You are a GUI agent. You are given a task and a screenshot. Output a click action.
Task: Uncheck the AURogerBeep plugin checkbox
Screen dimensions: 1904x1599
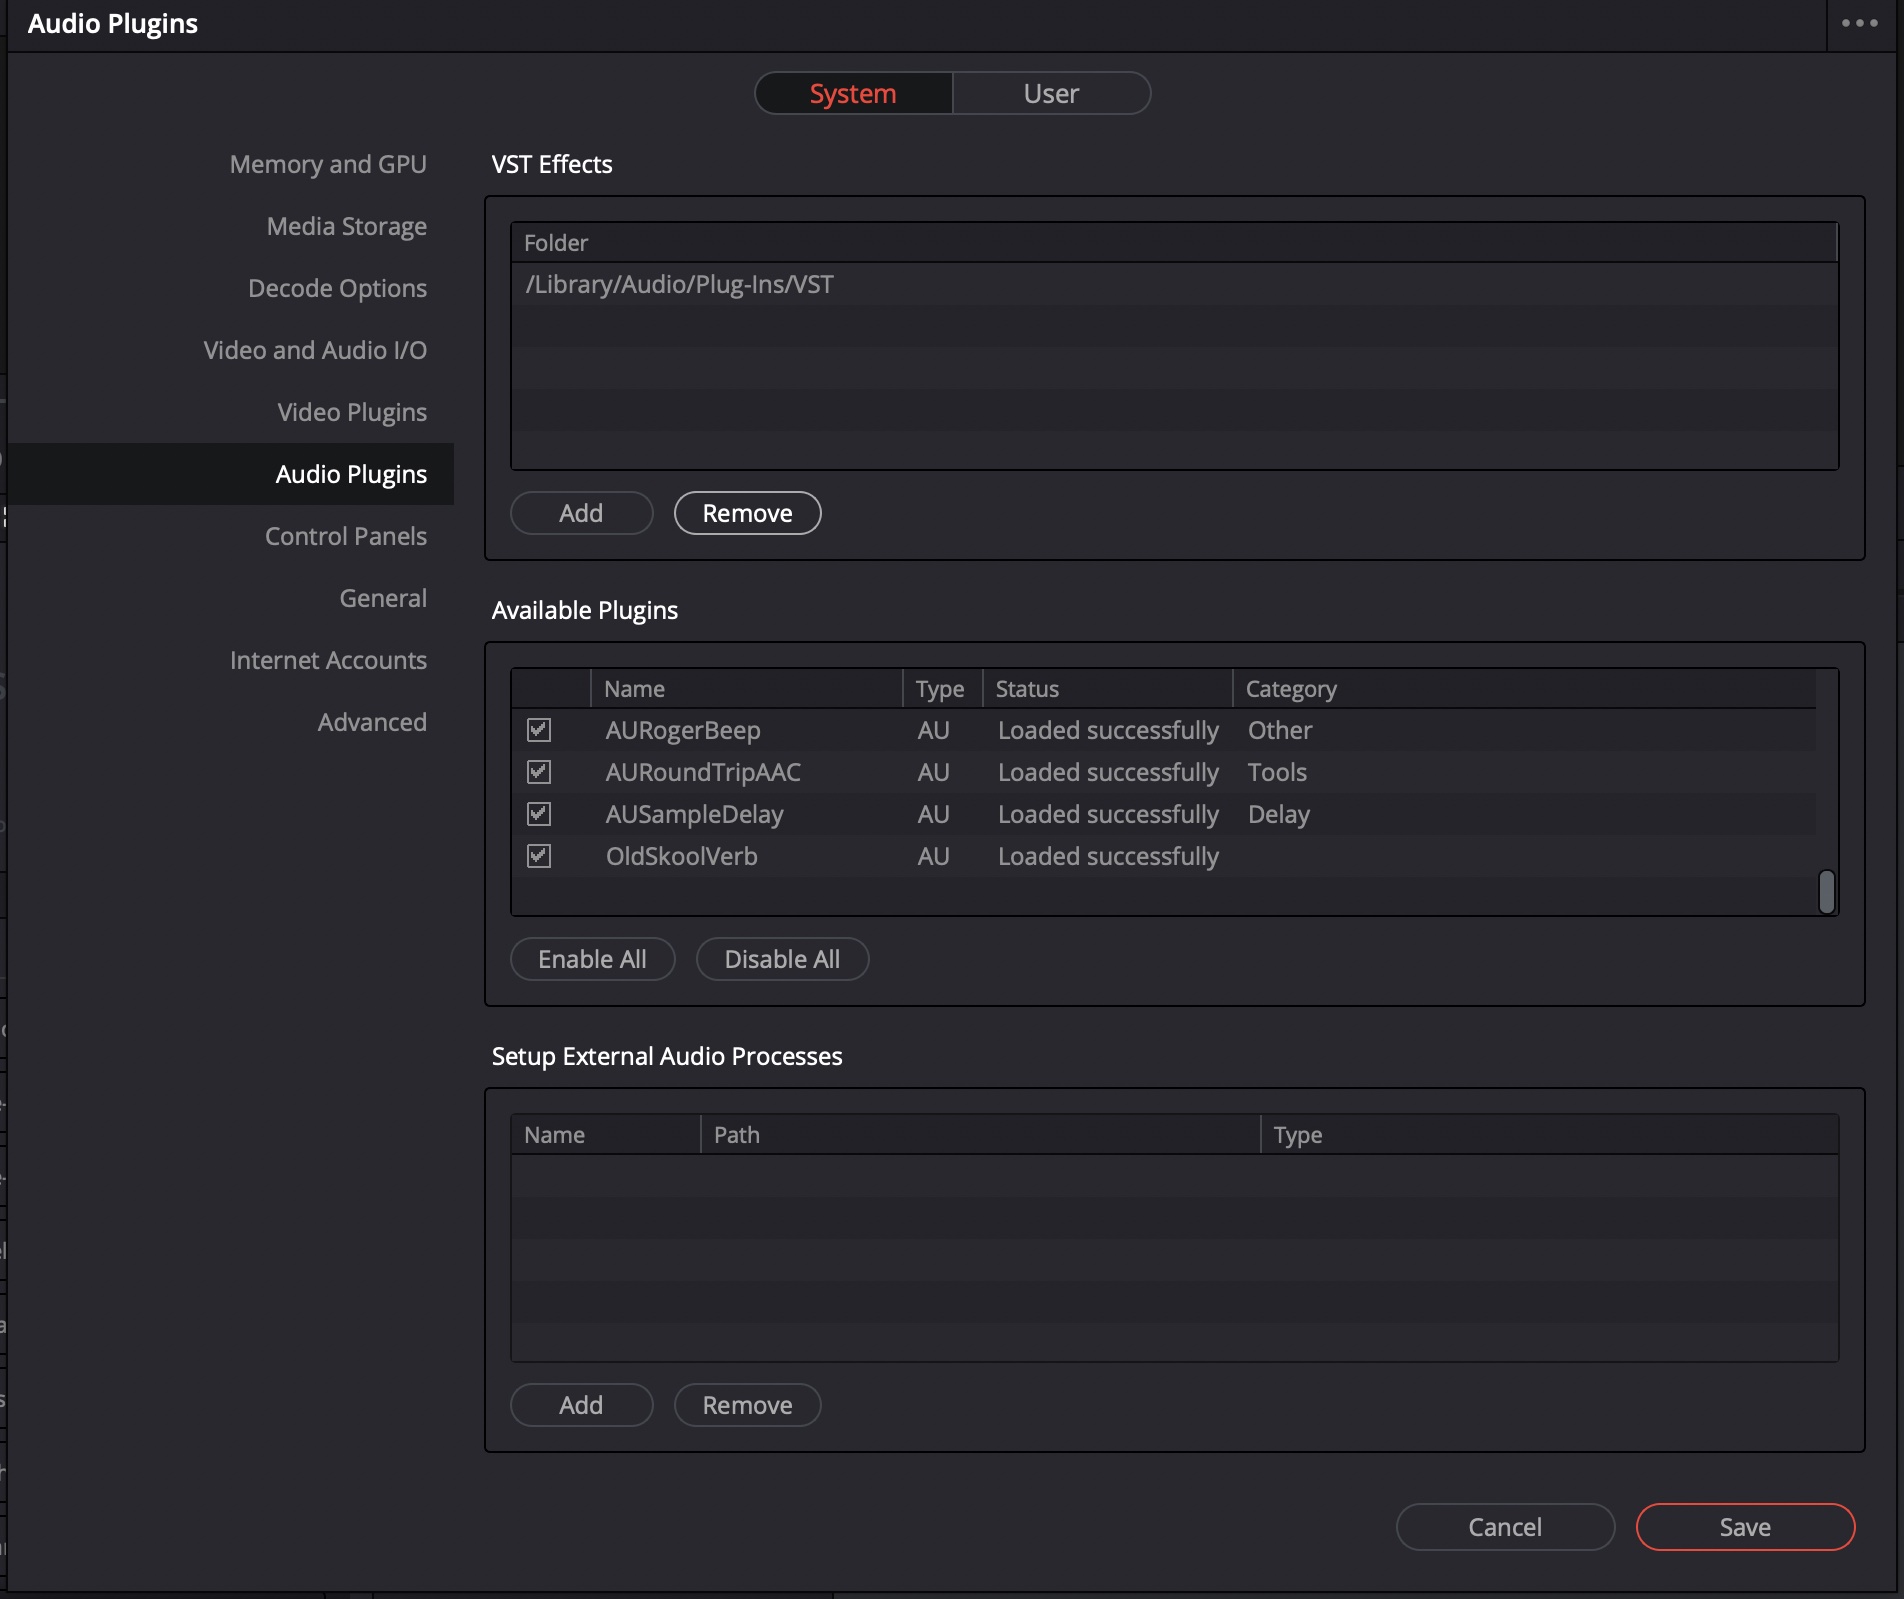coord(539,730)
